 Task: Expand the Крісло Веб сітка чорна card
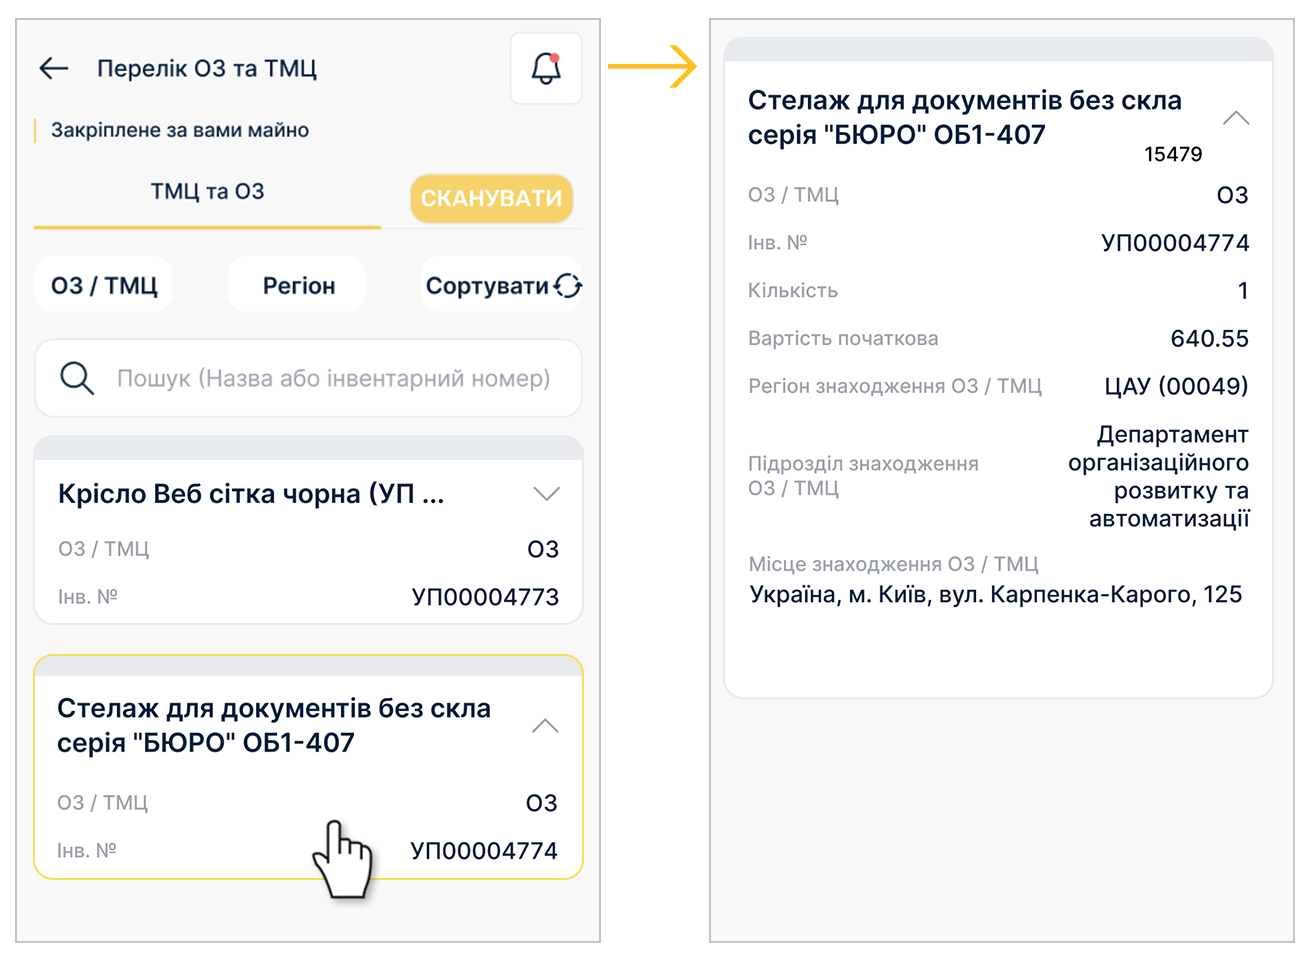(546, 494)
